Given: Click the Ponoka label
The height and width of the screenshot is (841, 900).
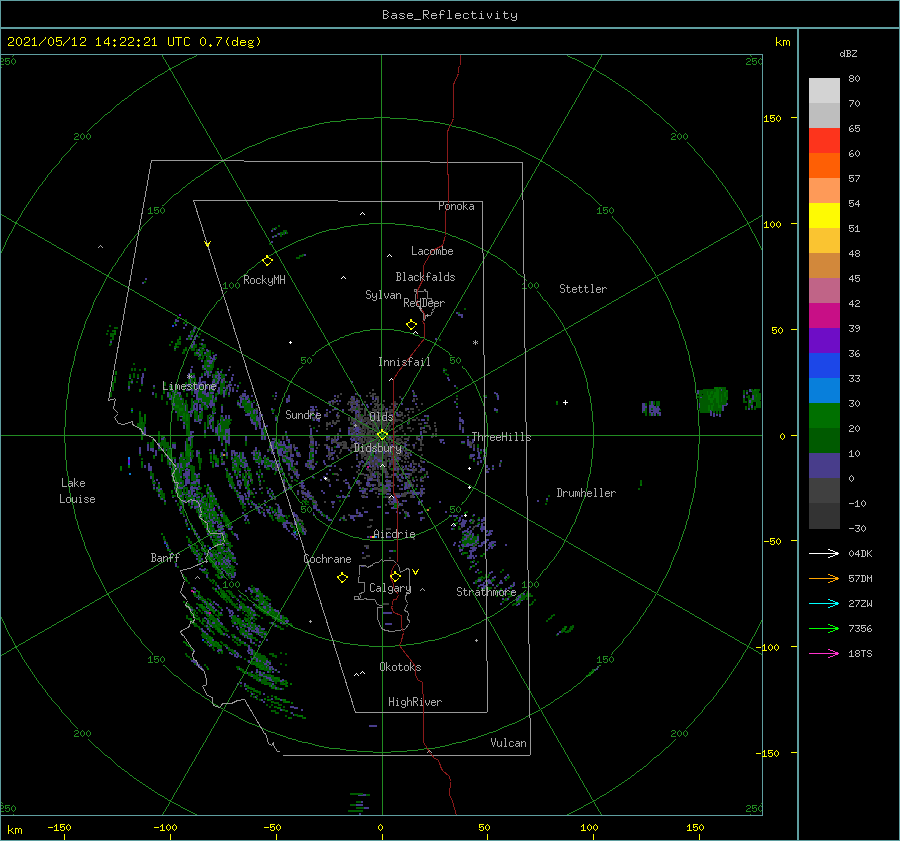Looking at the screenshot, I should pos(456,206).
